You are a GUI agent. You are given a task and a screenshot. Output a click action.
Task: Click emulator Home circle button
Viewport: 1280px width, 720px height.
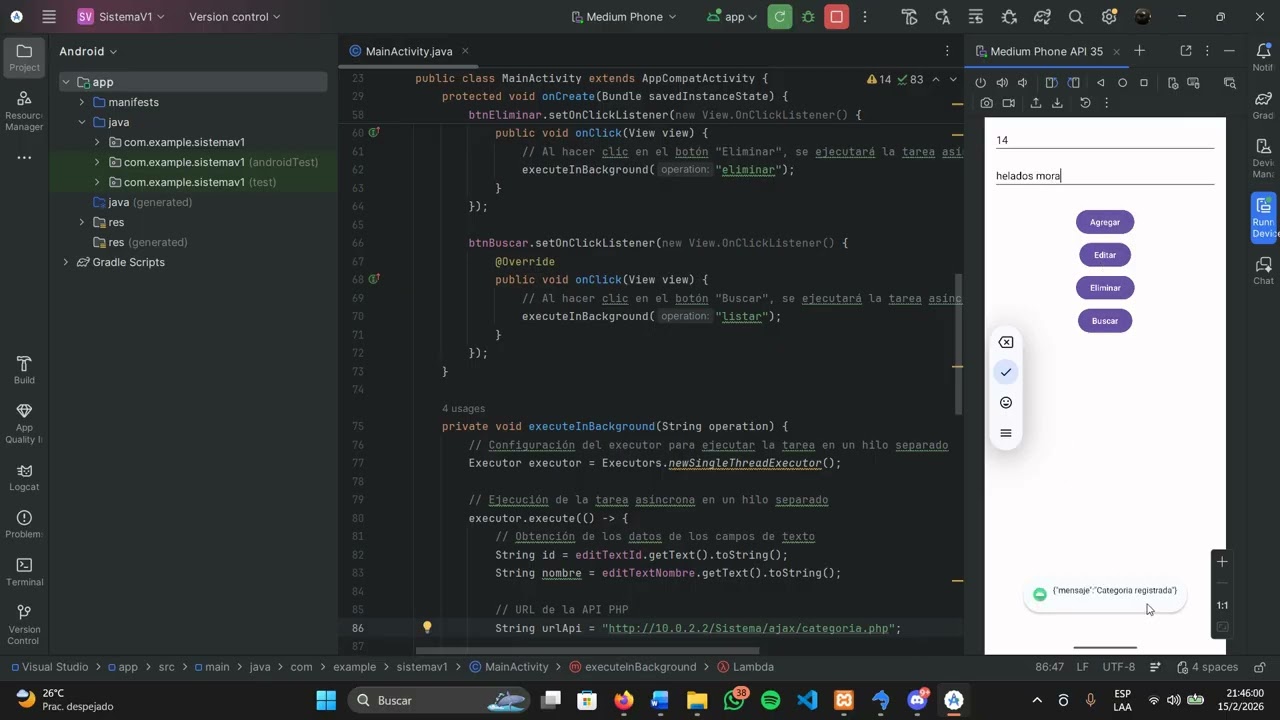[x=1122, y=83]
